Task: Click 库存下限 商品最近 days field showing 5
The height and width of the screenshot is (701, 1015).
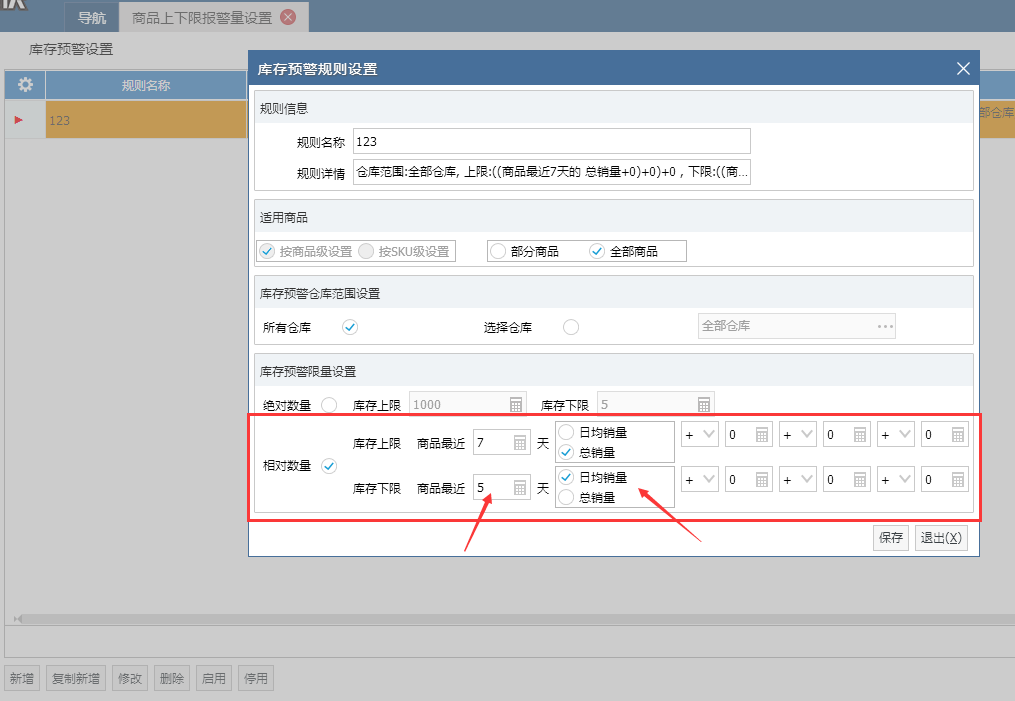Action: pyautogui.click(x=502, y=488)
